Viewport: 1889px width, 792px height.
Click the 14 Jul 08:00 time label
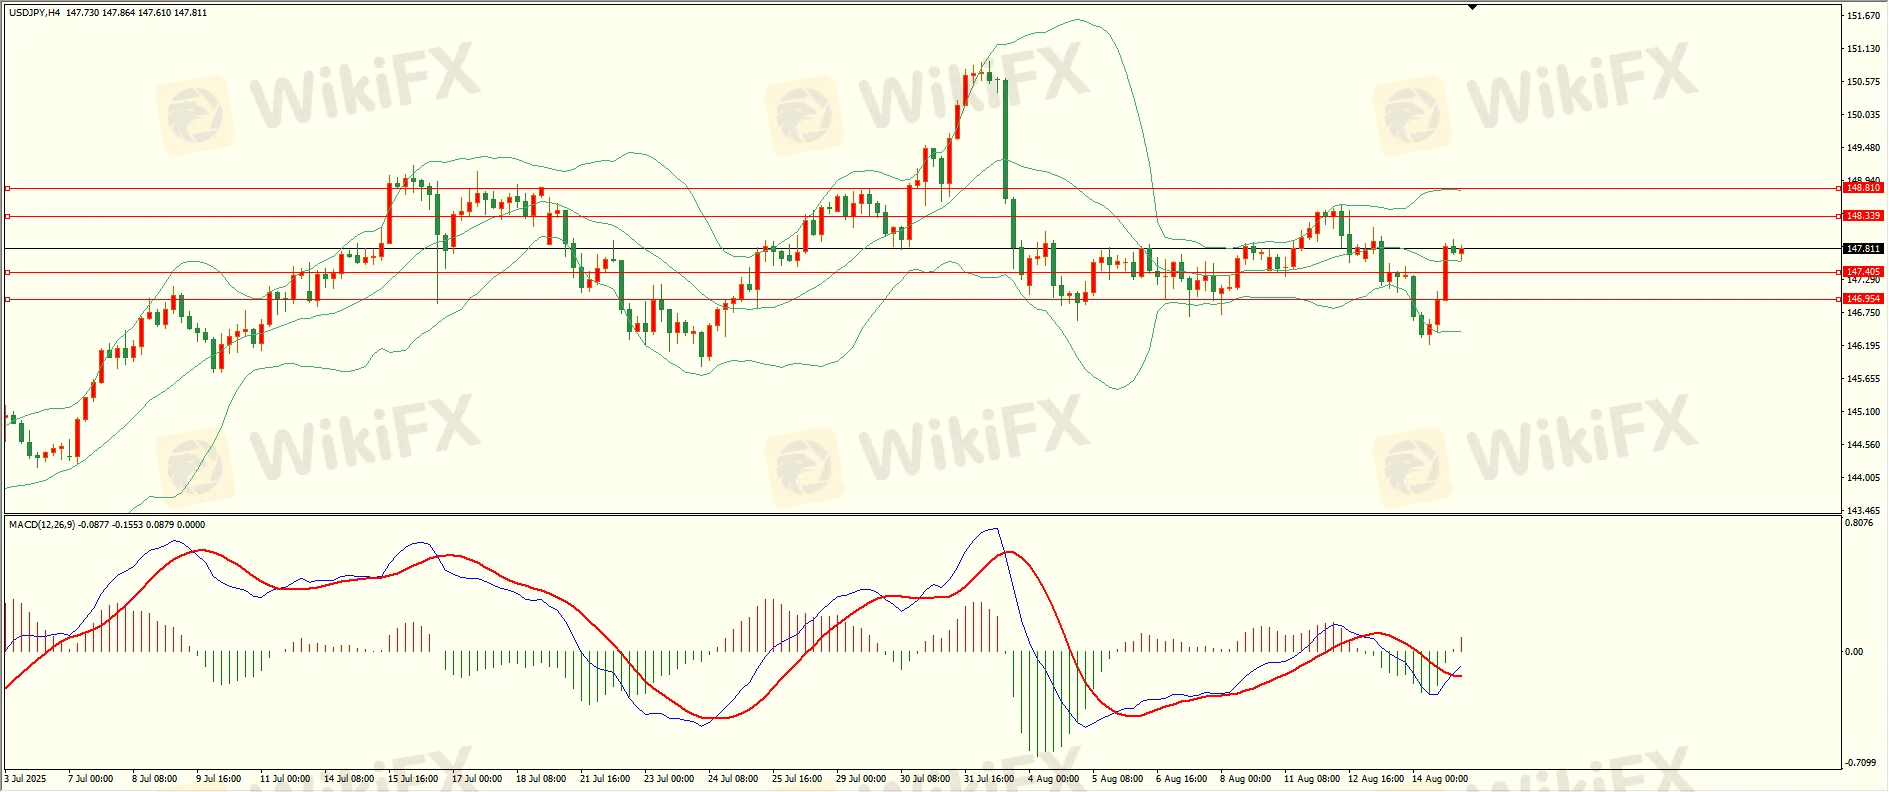coord(349,779)
